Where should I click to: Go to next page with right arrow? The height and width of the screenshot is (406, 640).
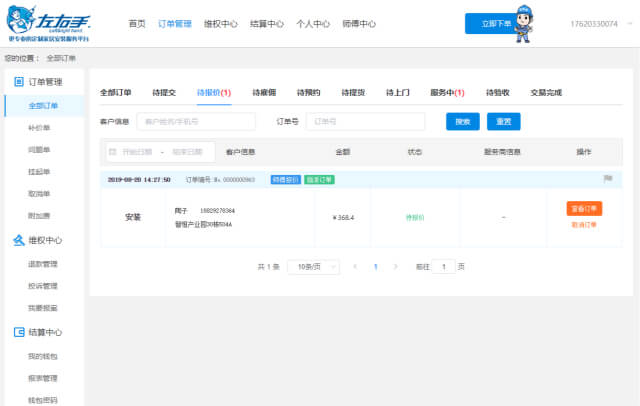click(x=396, y=267)
